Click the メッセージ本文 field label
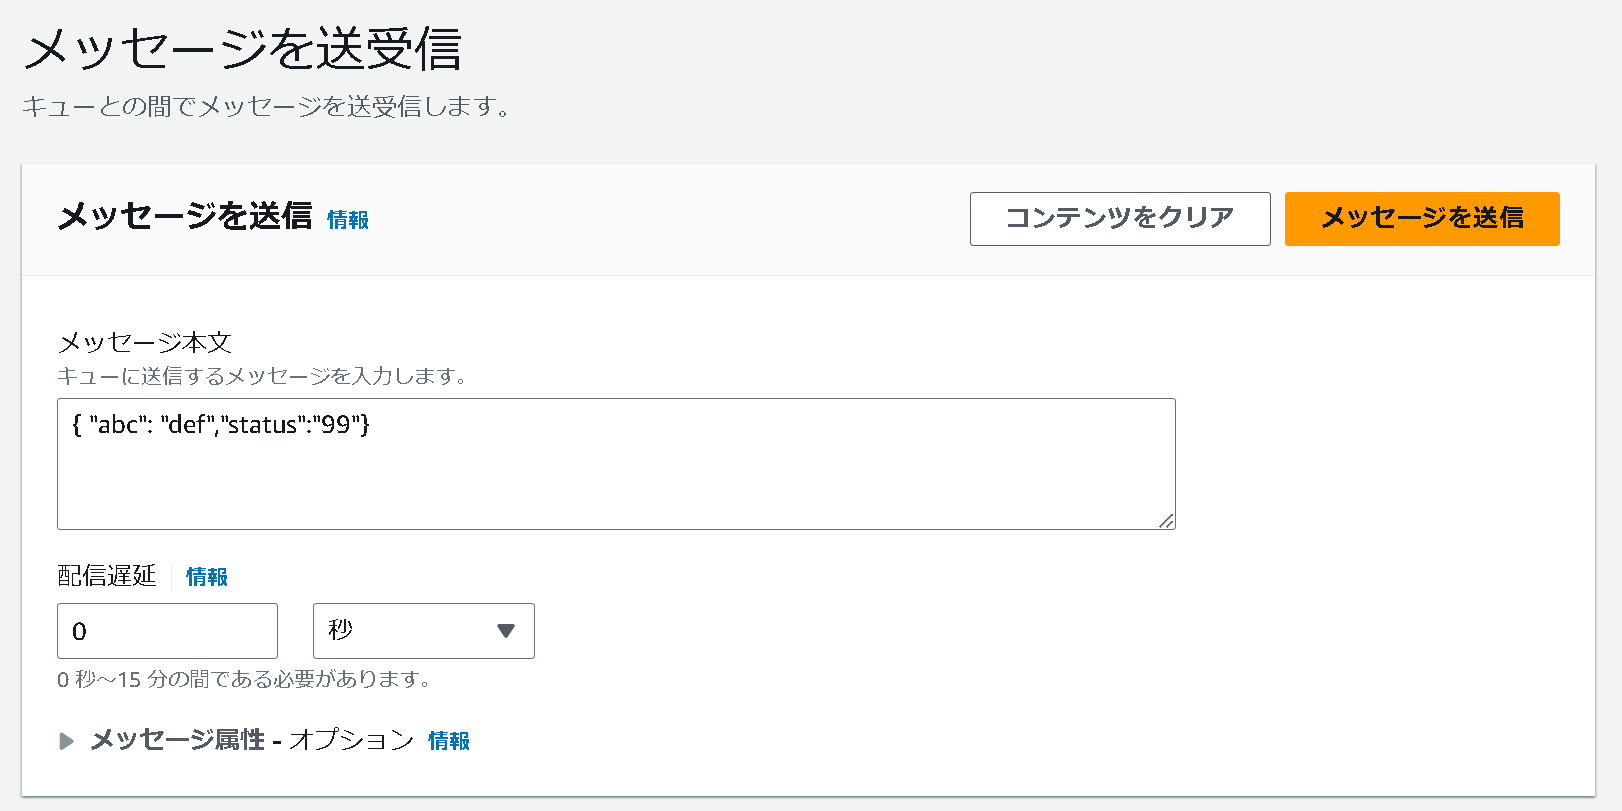 [x=145, y=343]
